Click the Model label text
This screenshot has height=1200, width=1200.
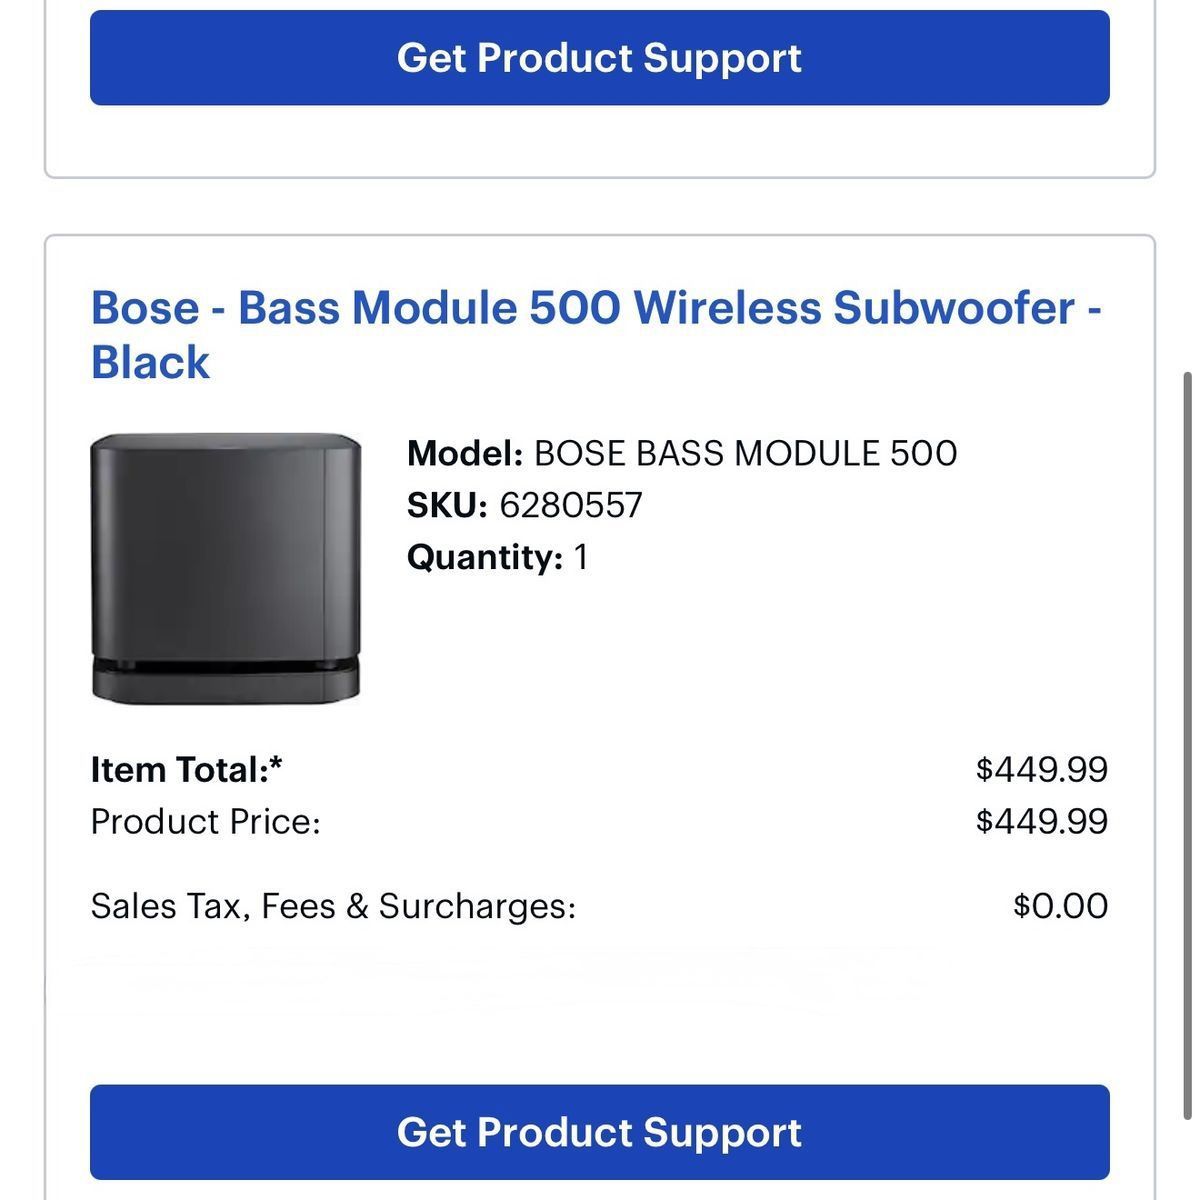pyautogui.click(x=465, y=454)
